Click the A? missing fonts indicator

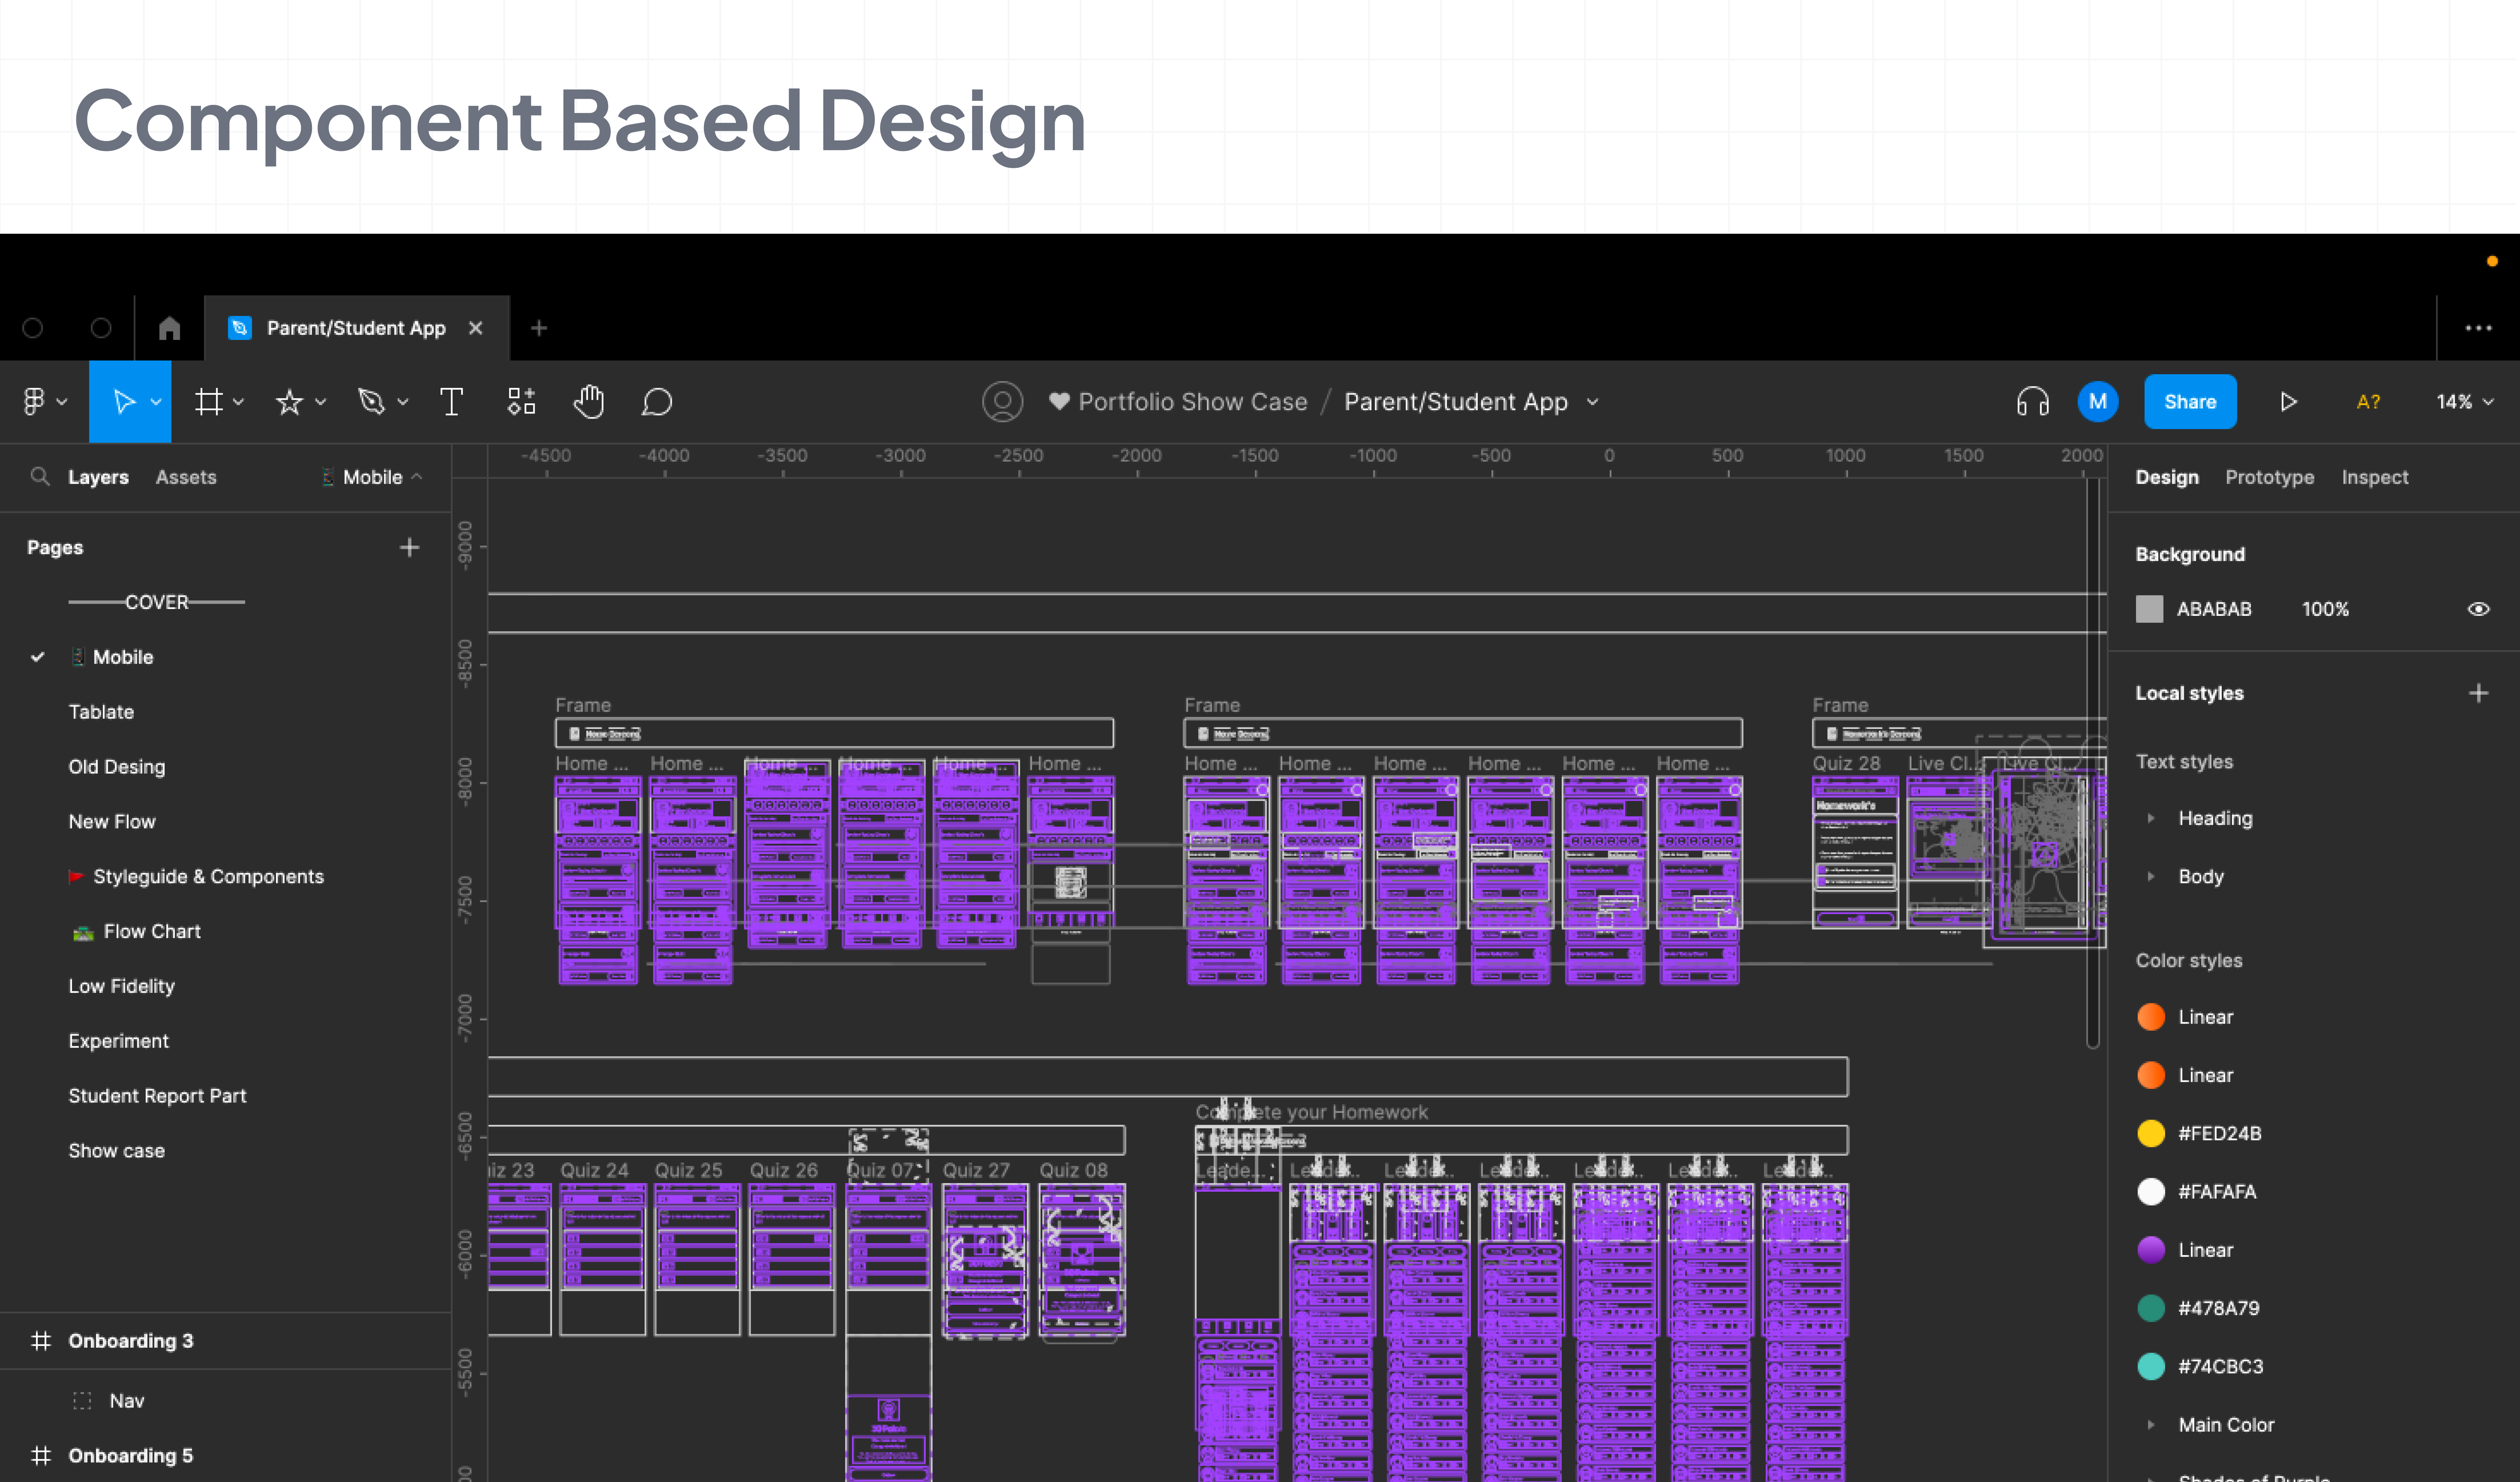coord(2368,402)
